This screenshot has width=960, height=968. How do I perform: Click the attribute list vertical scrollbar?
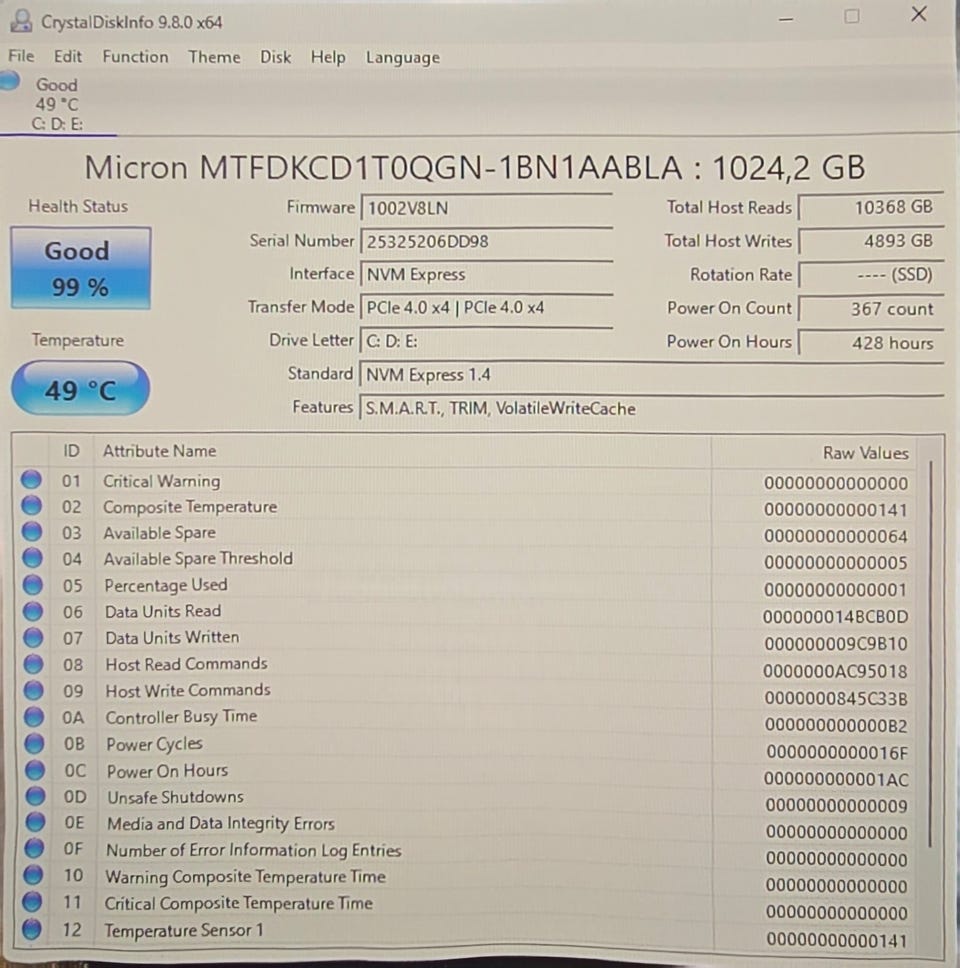930,654
